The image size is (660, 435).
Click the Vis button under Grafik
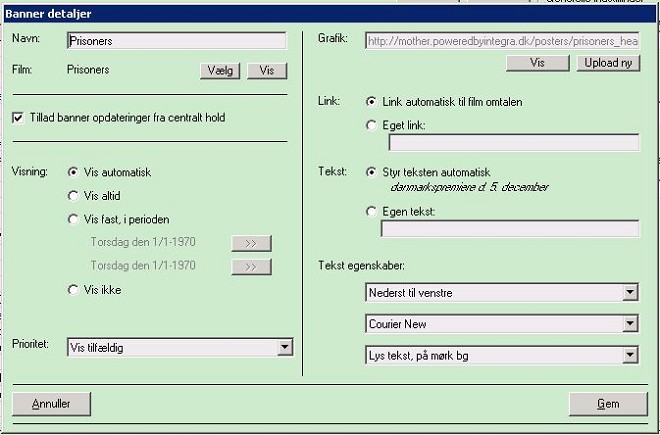pyautogui.click(x=538, y=63)
